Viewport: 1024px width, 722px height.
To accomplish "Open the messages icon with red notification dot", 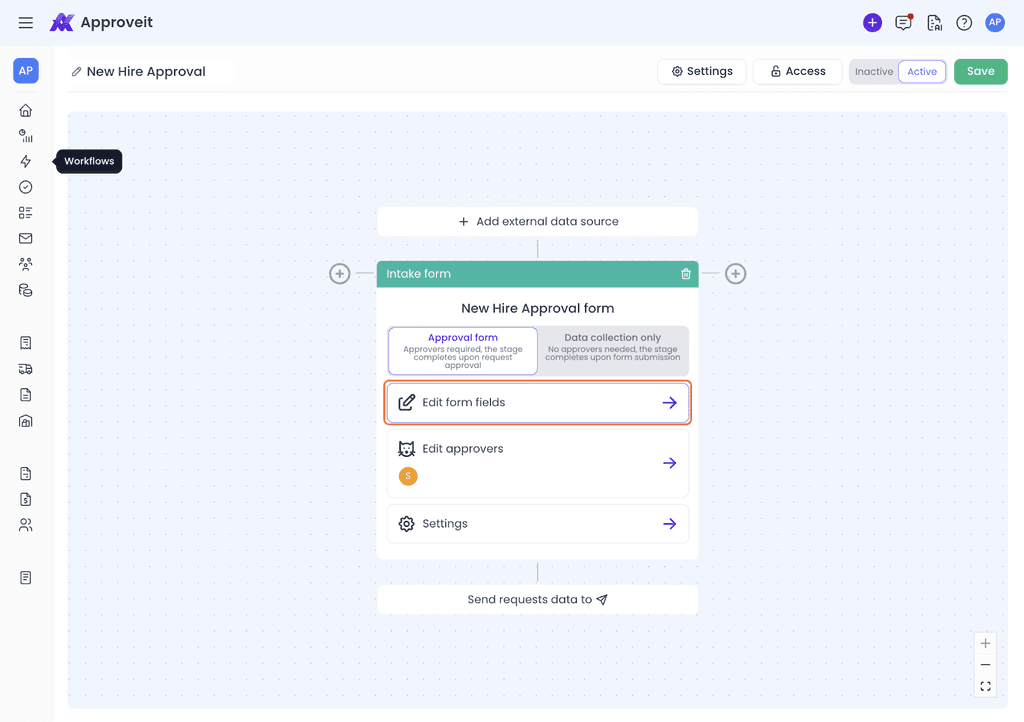I will [x=903, y=22].
